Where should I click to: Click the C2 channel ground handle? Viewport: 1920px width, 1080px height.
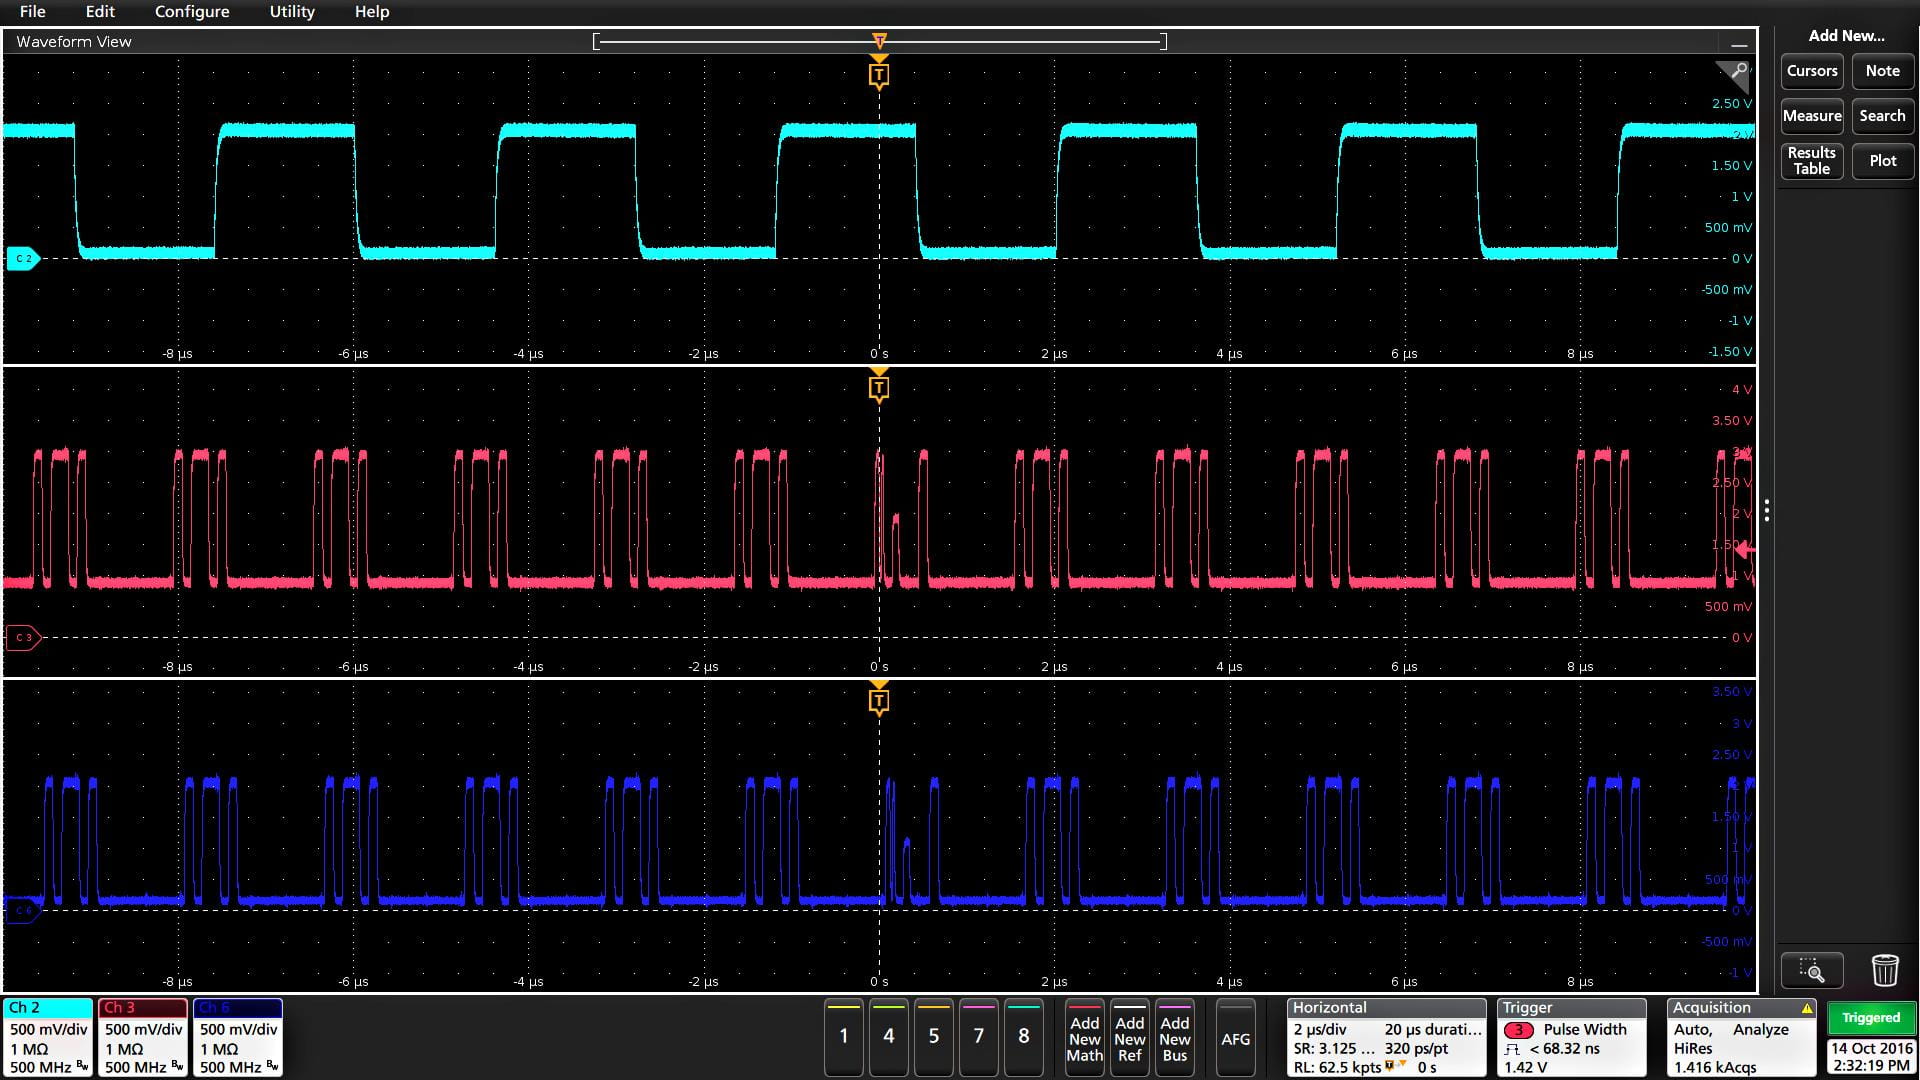point(22,258)
